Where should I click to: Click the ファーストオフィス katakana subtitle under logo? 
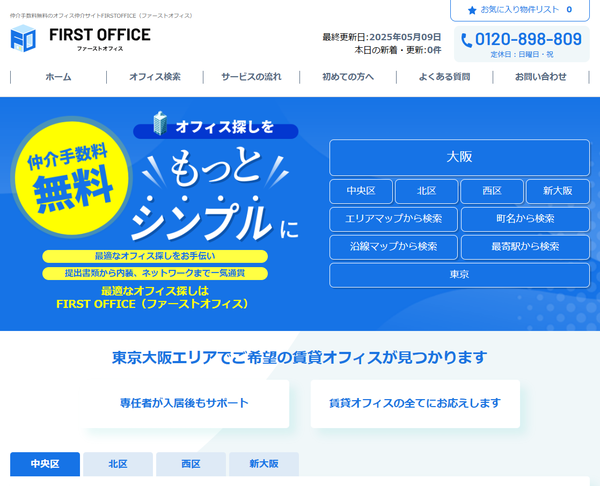(x=100, y=49)
